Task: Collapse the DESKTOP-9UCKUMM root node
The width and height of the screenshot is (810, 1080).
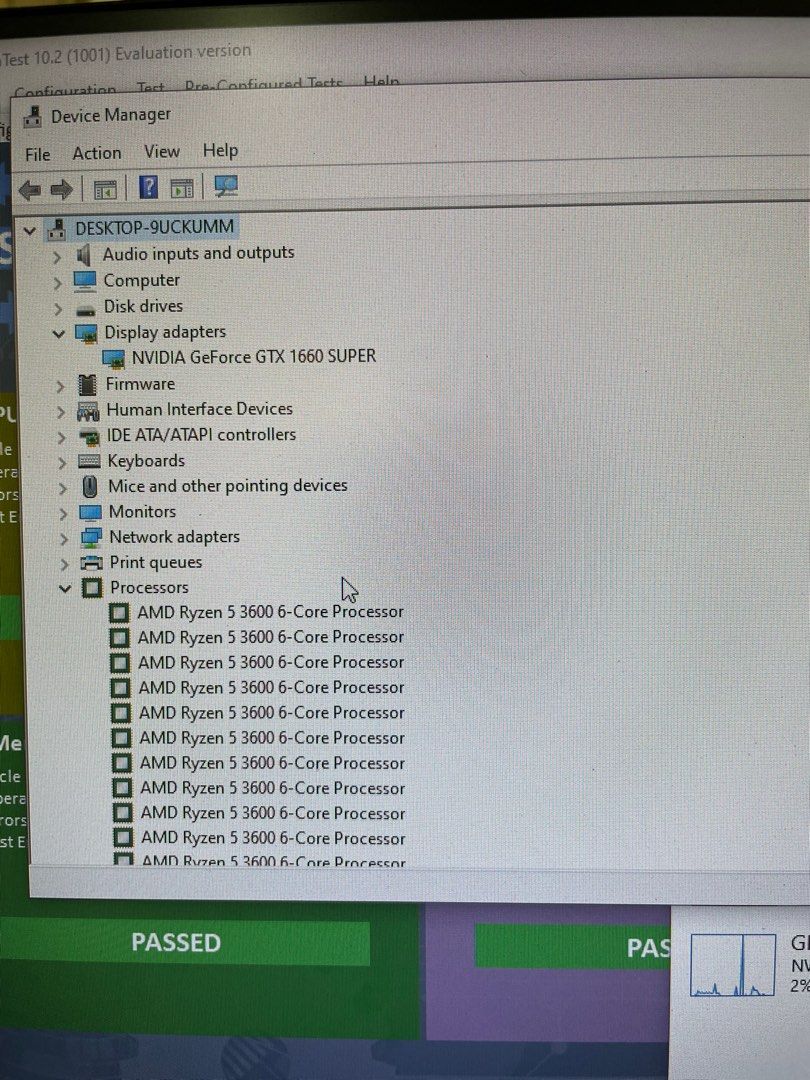Action: pos(29,229)
